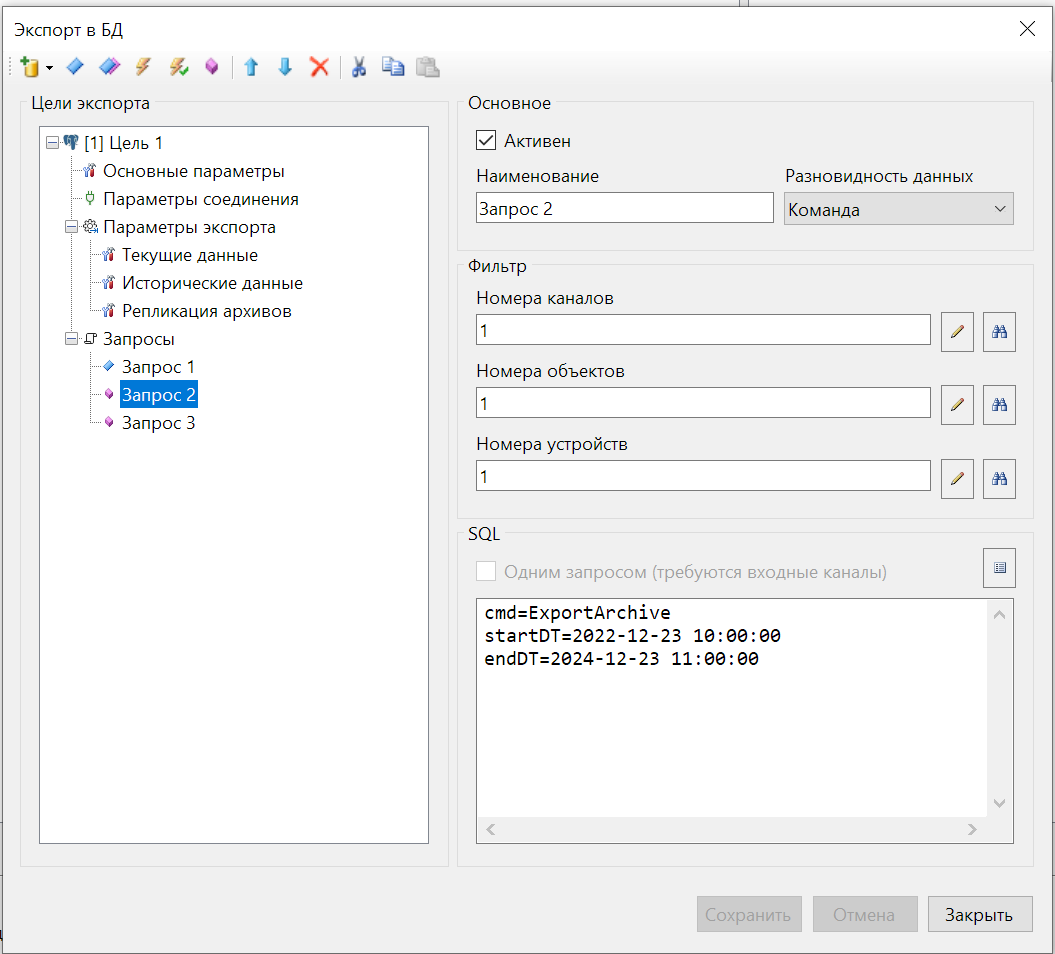Move item up with blue arrow
This screenshot has width=1055, height=954.
tap(252, 67)
